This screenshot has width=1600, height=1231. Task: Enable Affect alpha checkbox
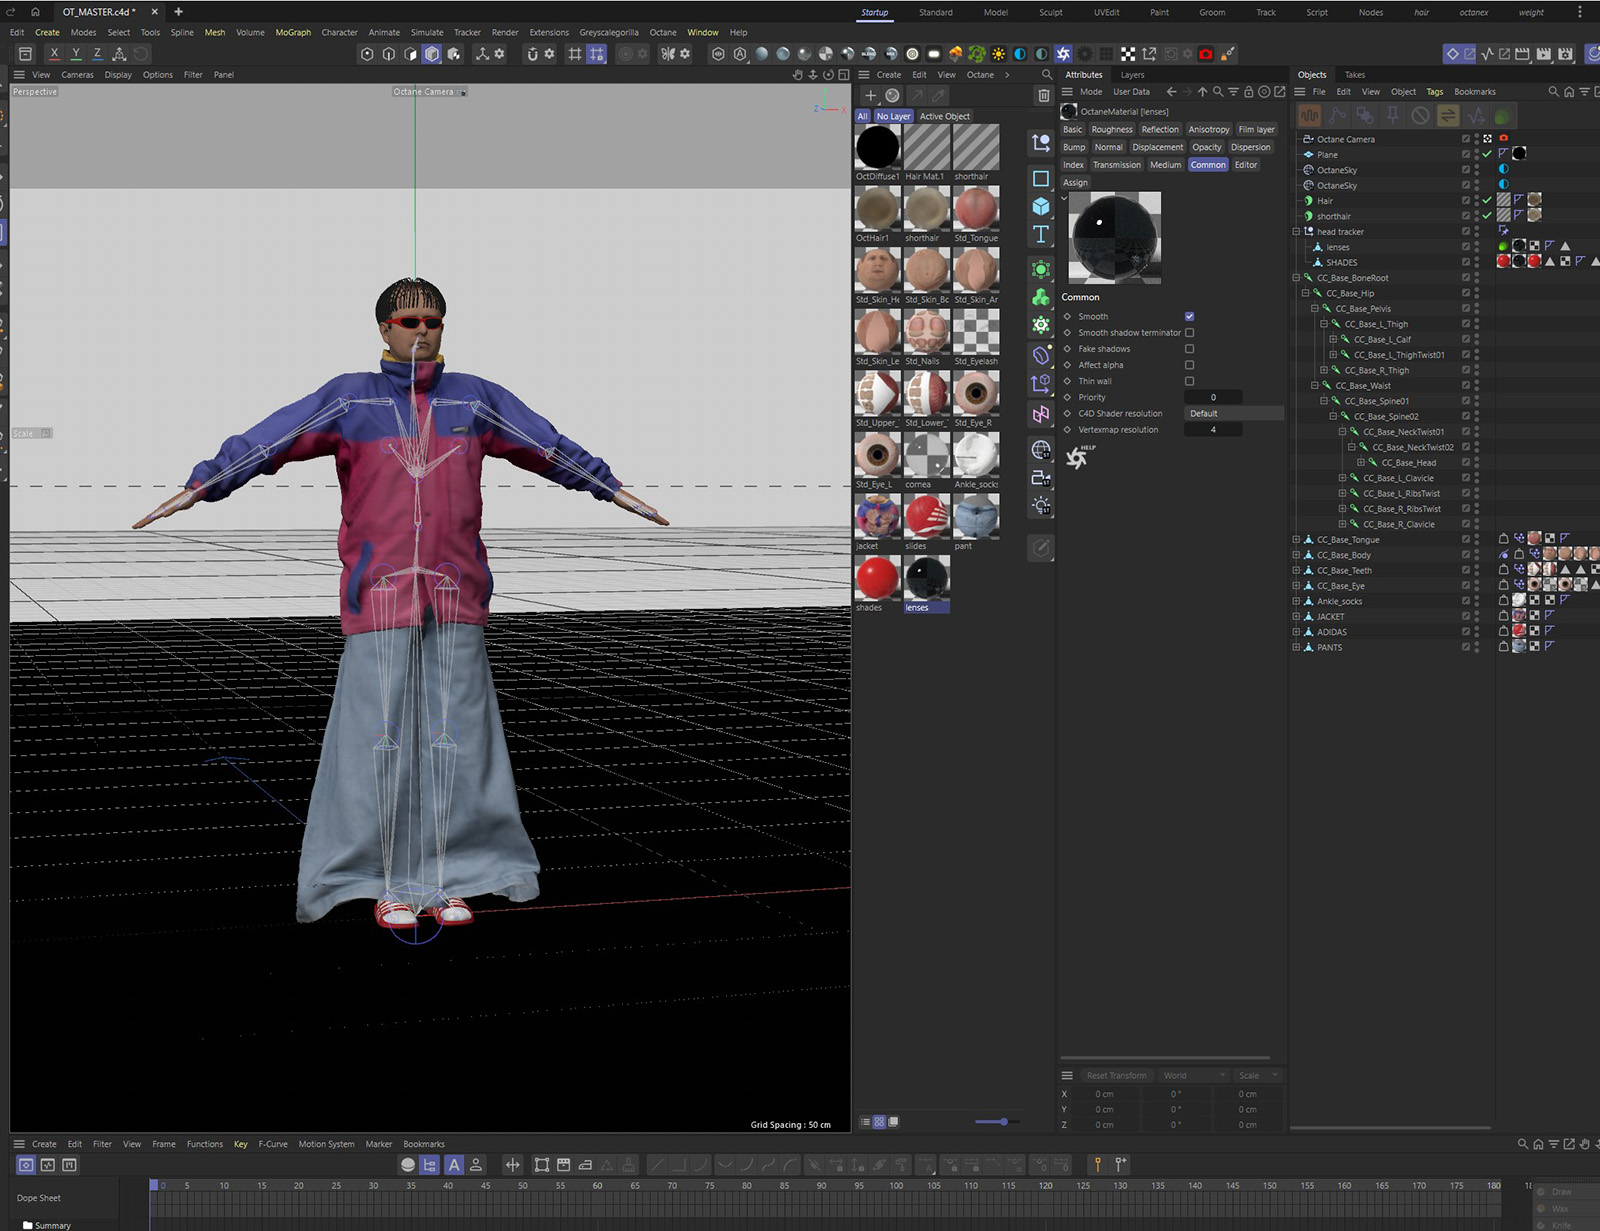pyautogui.click(x=1189, y=365)
